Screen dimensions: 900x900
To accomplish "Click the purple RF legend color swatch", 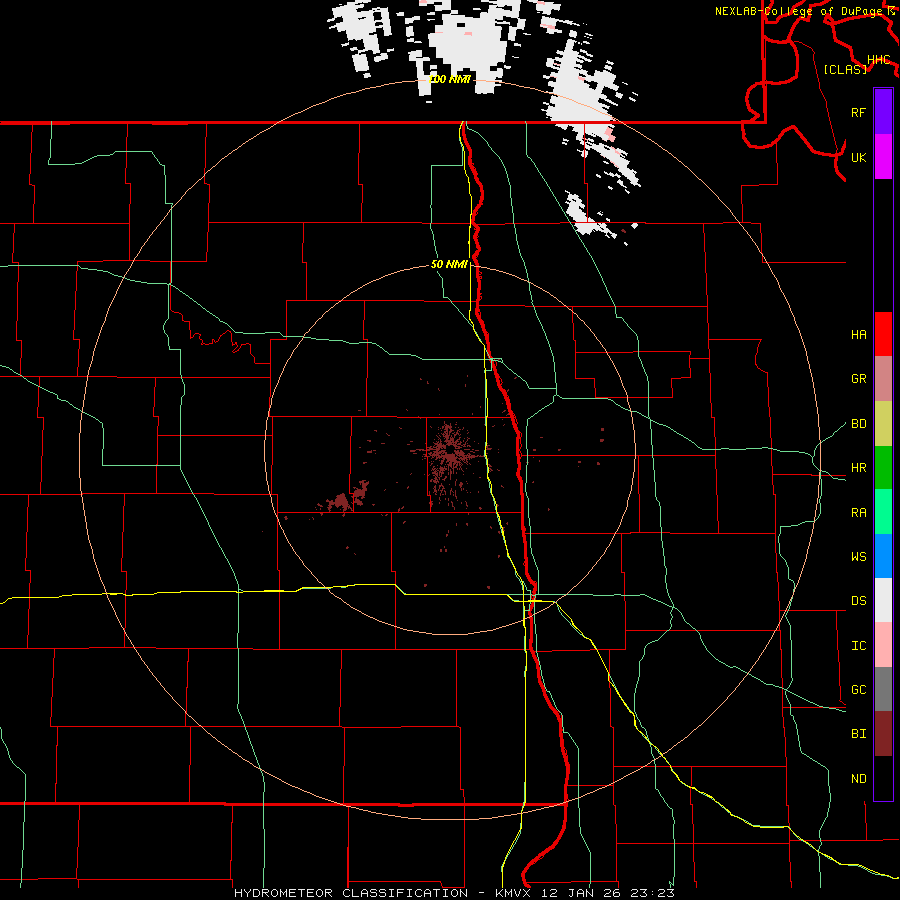I will [x=883, y=112].
